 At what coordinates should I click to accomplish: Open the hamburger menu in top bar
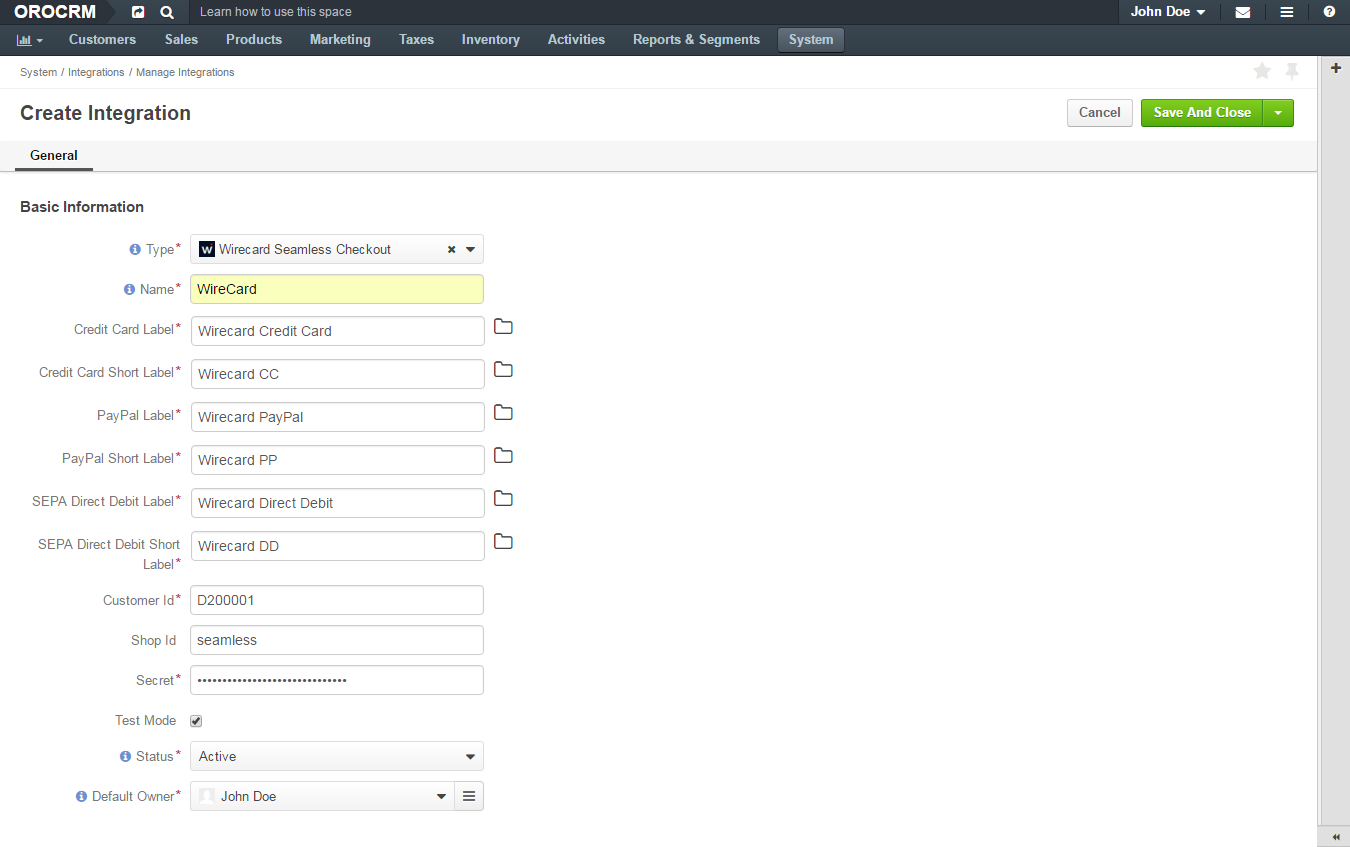pos(1287,12)
